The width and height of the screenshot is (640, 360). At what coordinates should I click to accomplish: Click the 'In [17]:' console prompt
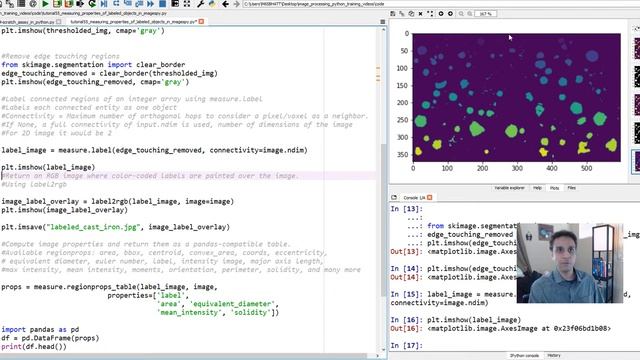tap(406, 345)
